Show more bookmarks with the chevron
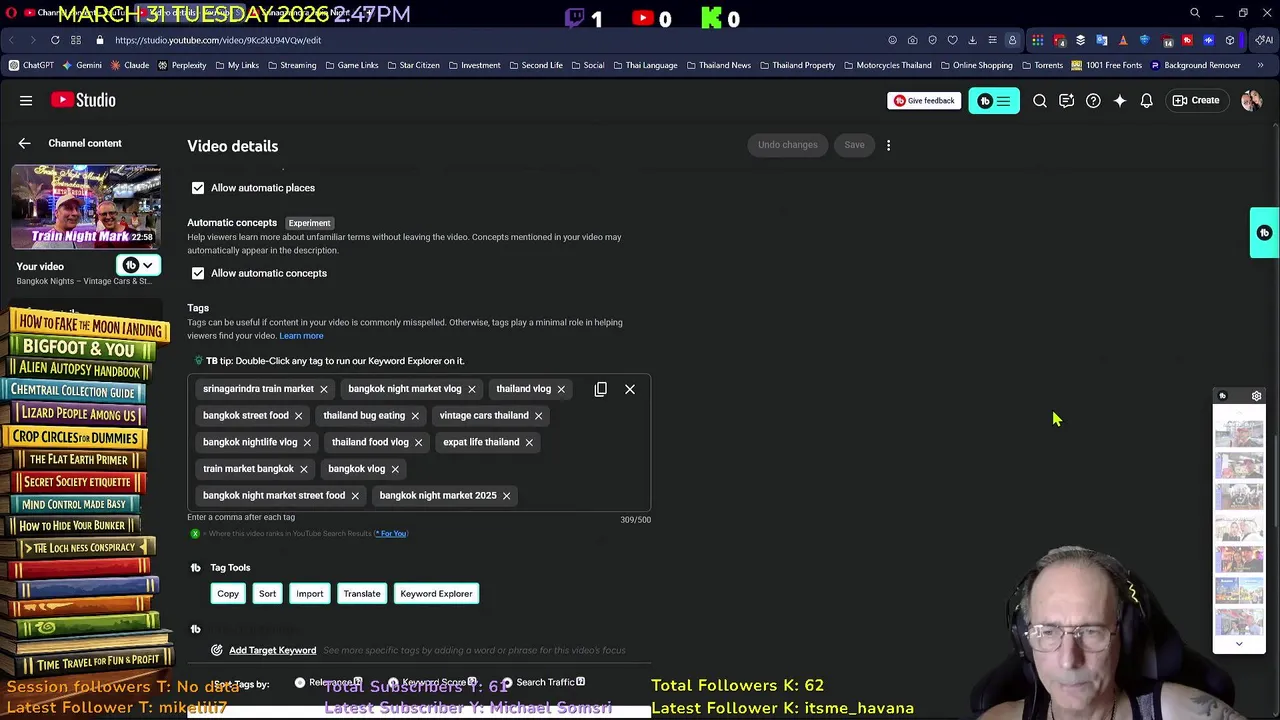This screenshot has height=720, width=1280. (x=1260, y=65)
